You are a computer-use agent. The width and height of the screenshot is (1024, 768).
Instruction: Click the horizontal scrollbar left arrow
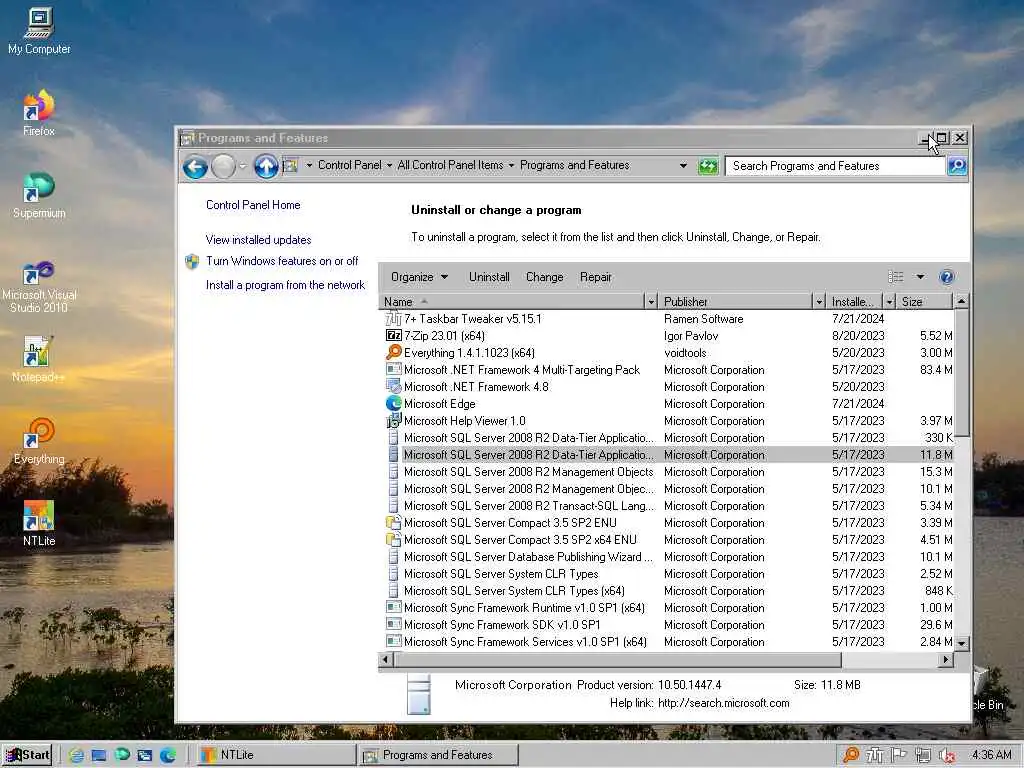point(385,660)
